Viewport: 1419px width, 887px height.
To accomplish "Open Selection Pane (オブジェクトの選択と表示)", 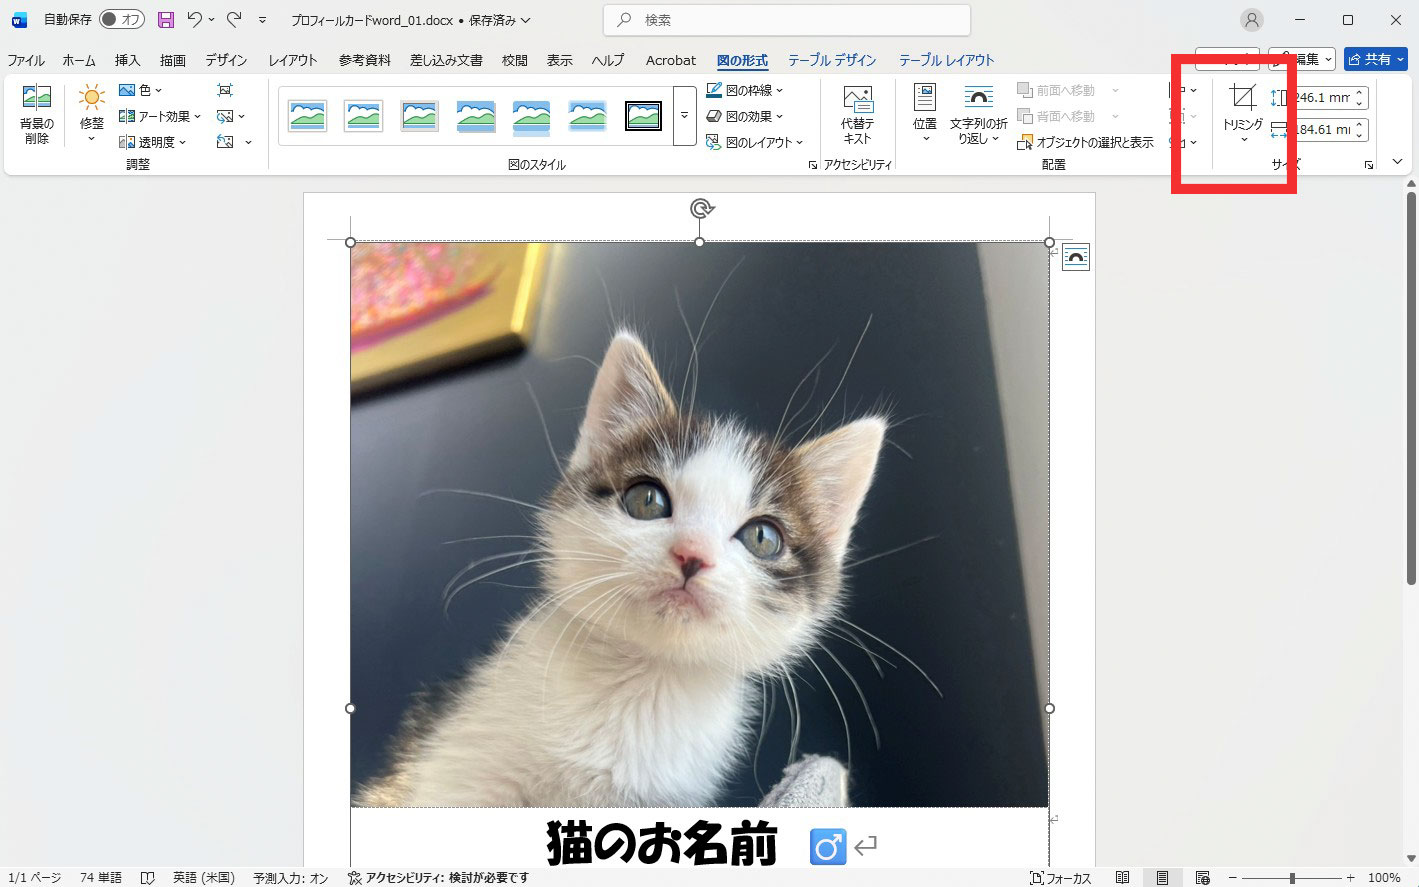I will point(1085,143).
